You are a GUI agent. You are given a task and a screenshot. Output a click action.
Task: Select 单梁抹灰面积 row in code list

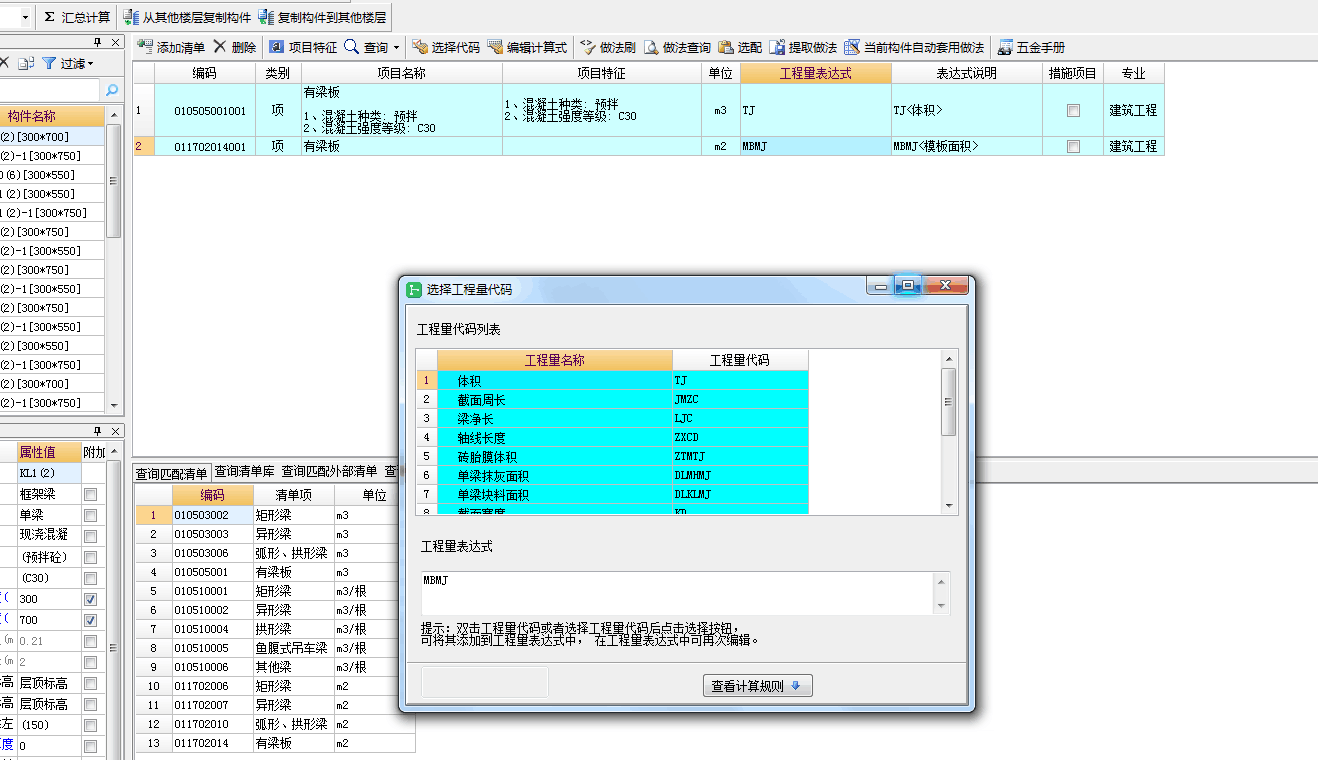612,476
